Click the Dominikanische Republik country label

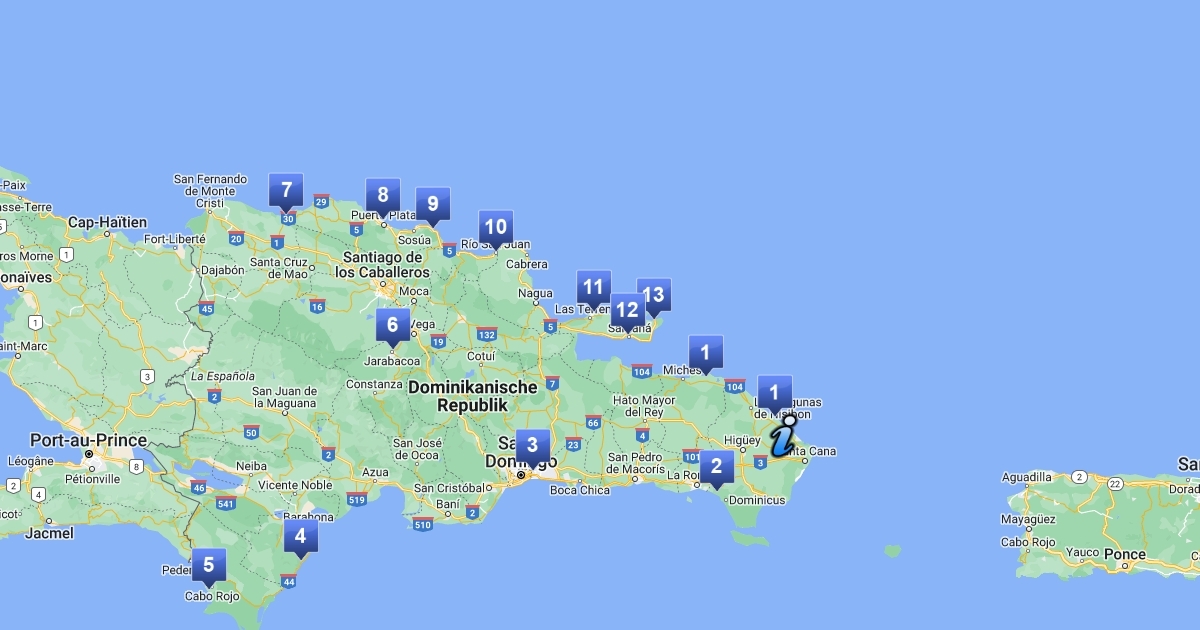pyautogui.click(x=472, y=396)
